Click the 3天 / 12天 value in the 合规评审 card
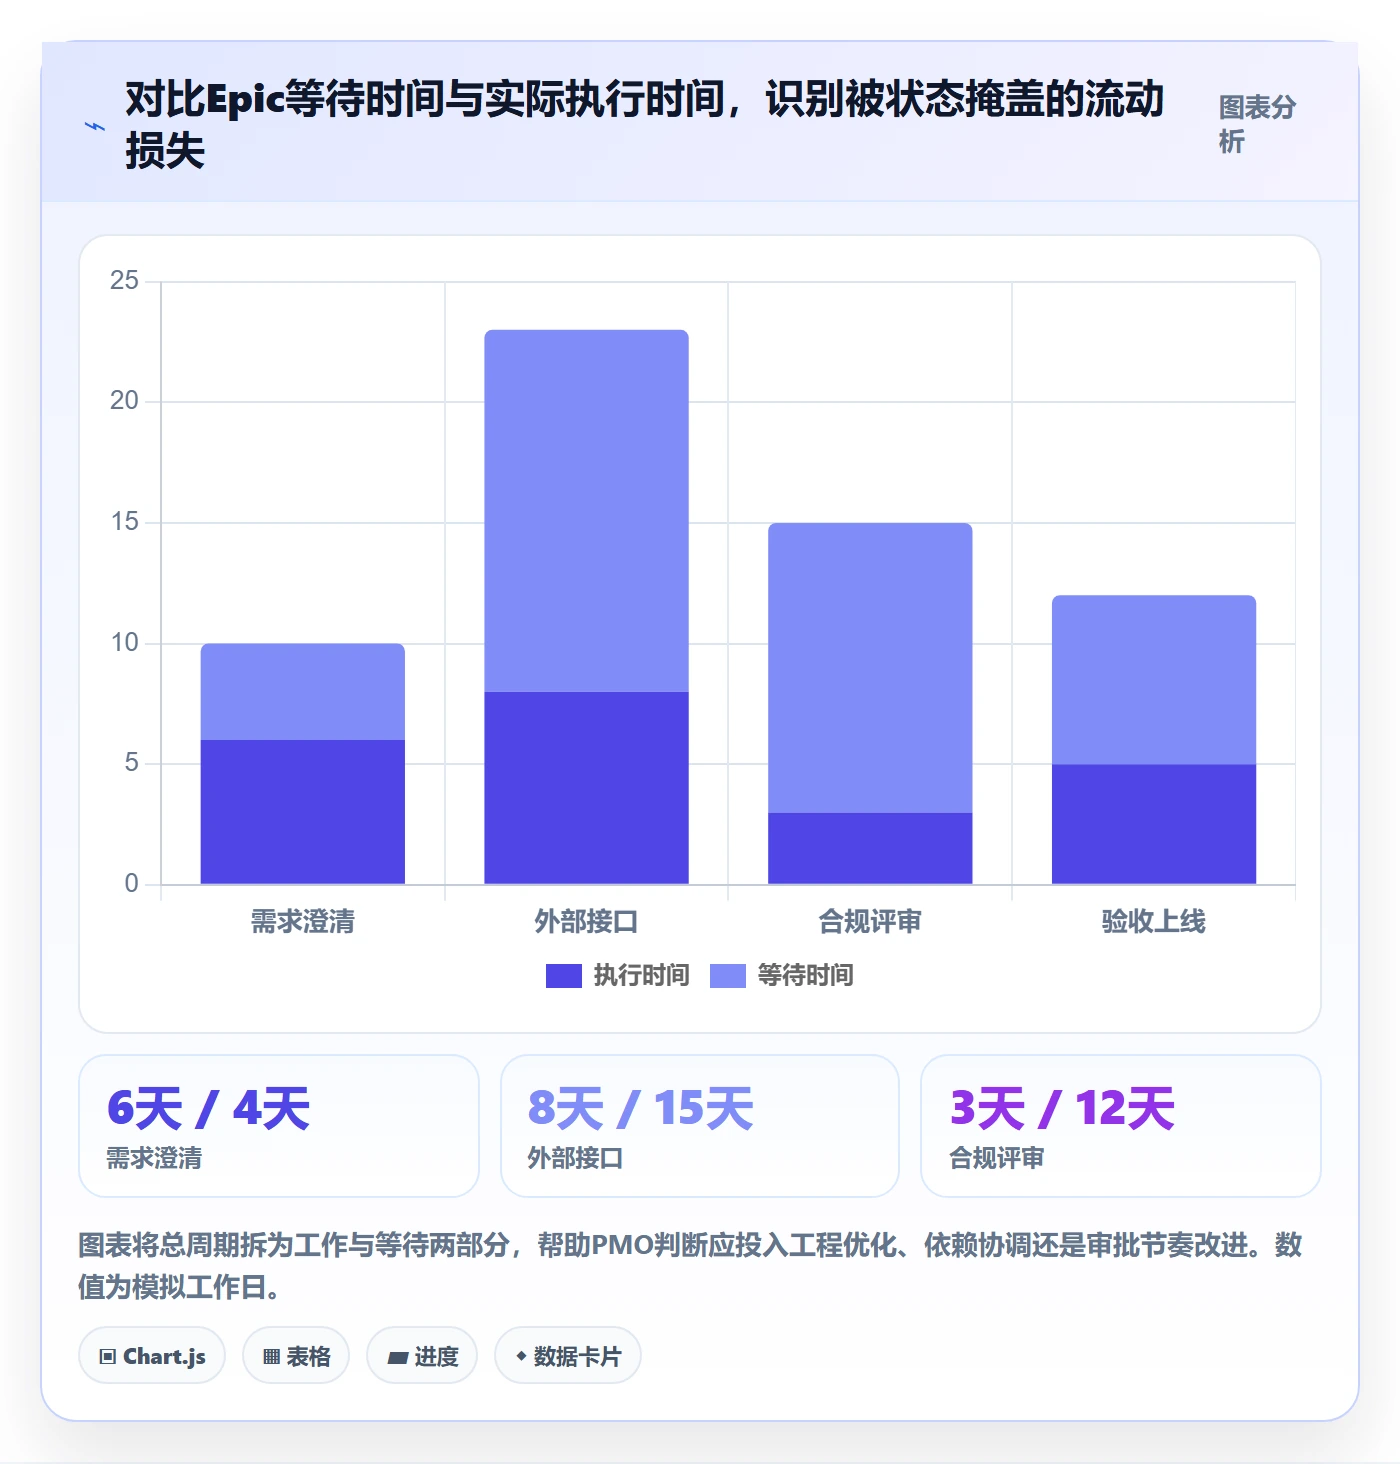Image resolution: width=1400 pixels, height=1464 pixels. click(1062, 1108)
